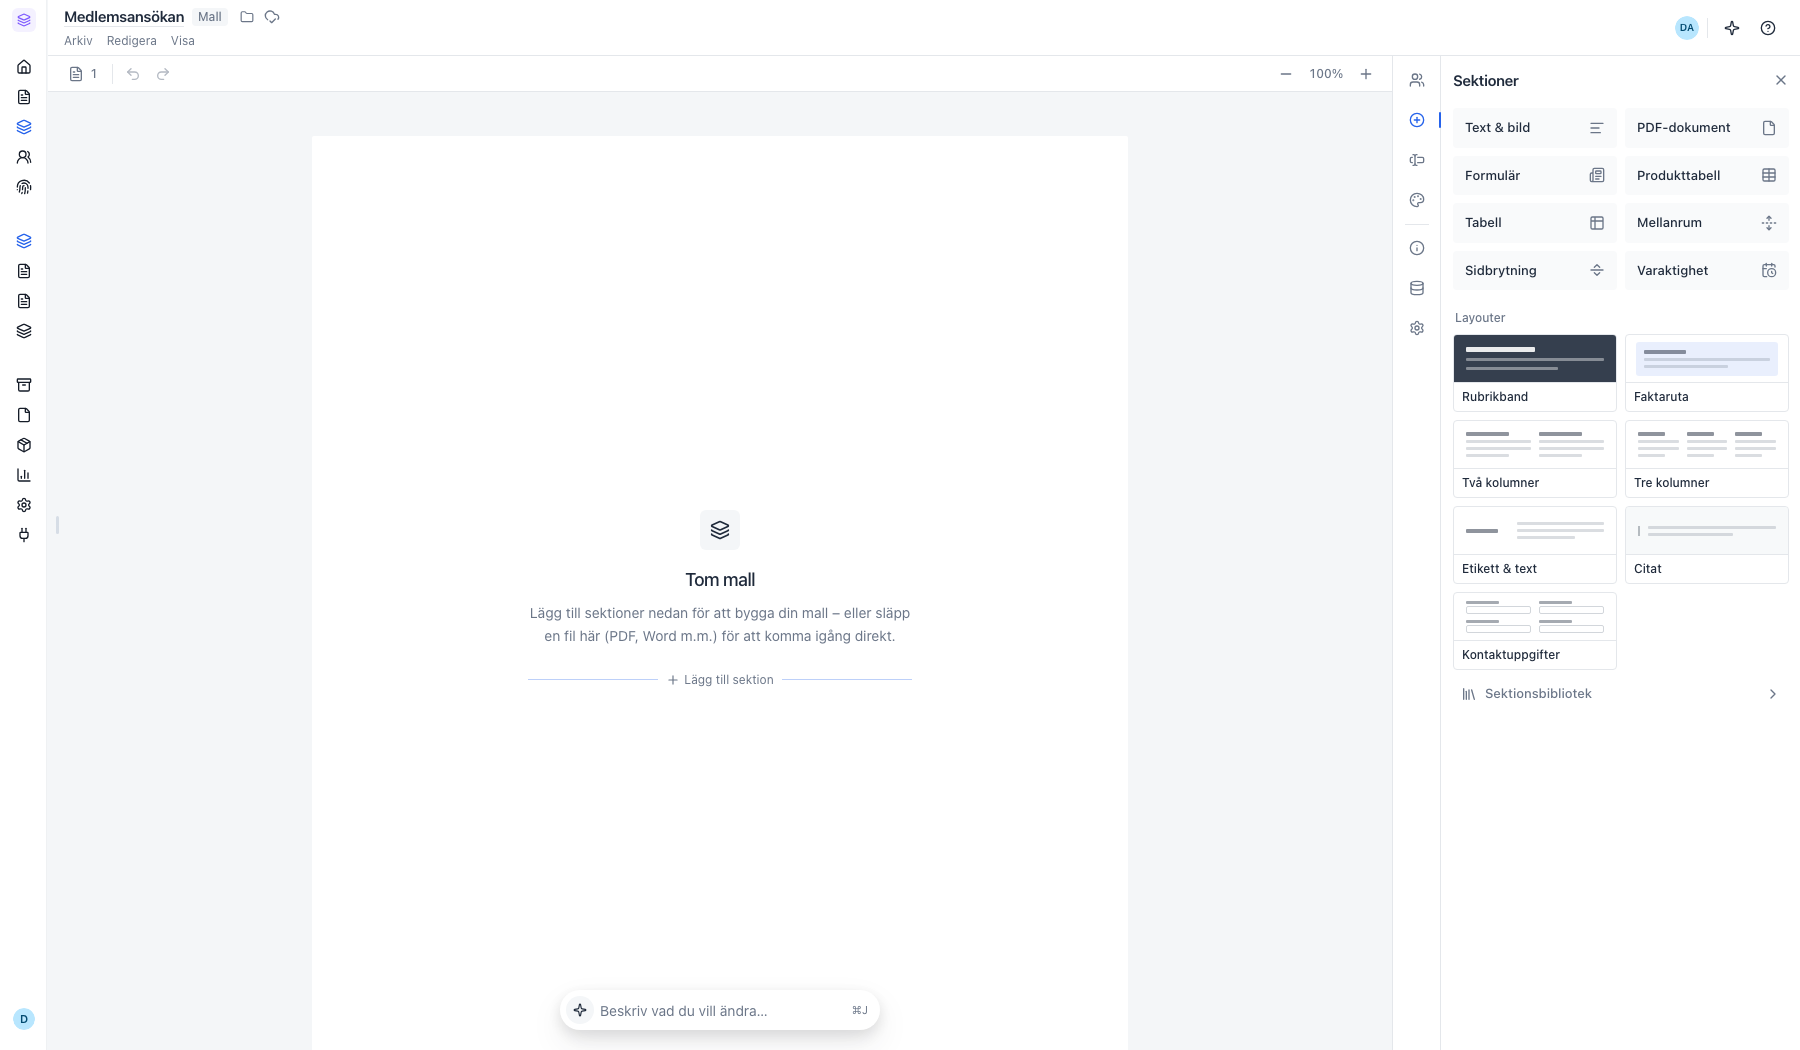Click the redo arrow in toolbar
Image resolution: width=1800 pixels, height=1050 pixels.
[163, 74]
